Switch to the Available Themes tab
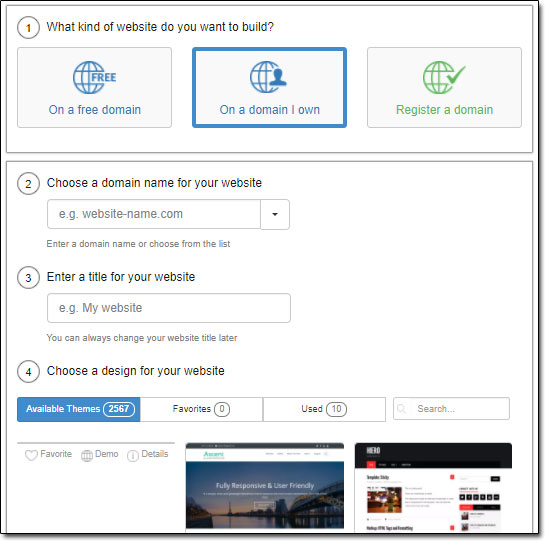Screen dimensions: 545x541 point(79,409)
